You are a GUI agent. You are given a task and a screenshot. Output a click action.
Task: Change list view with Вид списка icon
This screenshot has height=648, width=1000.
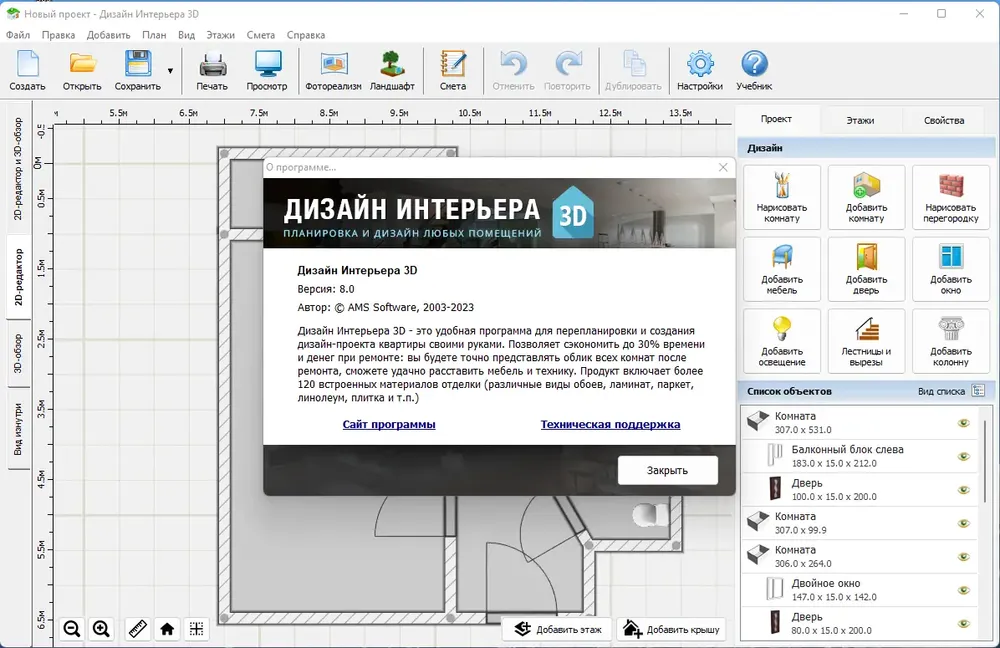pyautogui.click(x=978, y=391)
